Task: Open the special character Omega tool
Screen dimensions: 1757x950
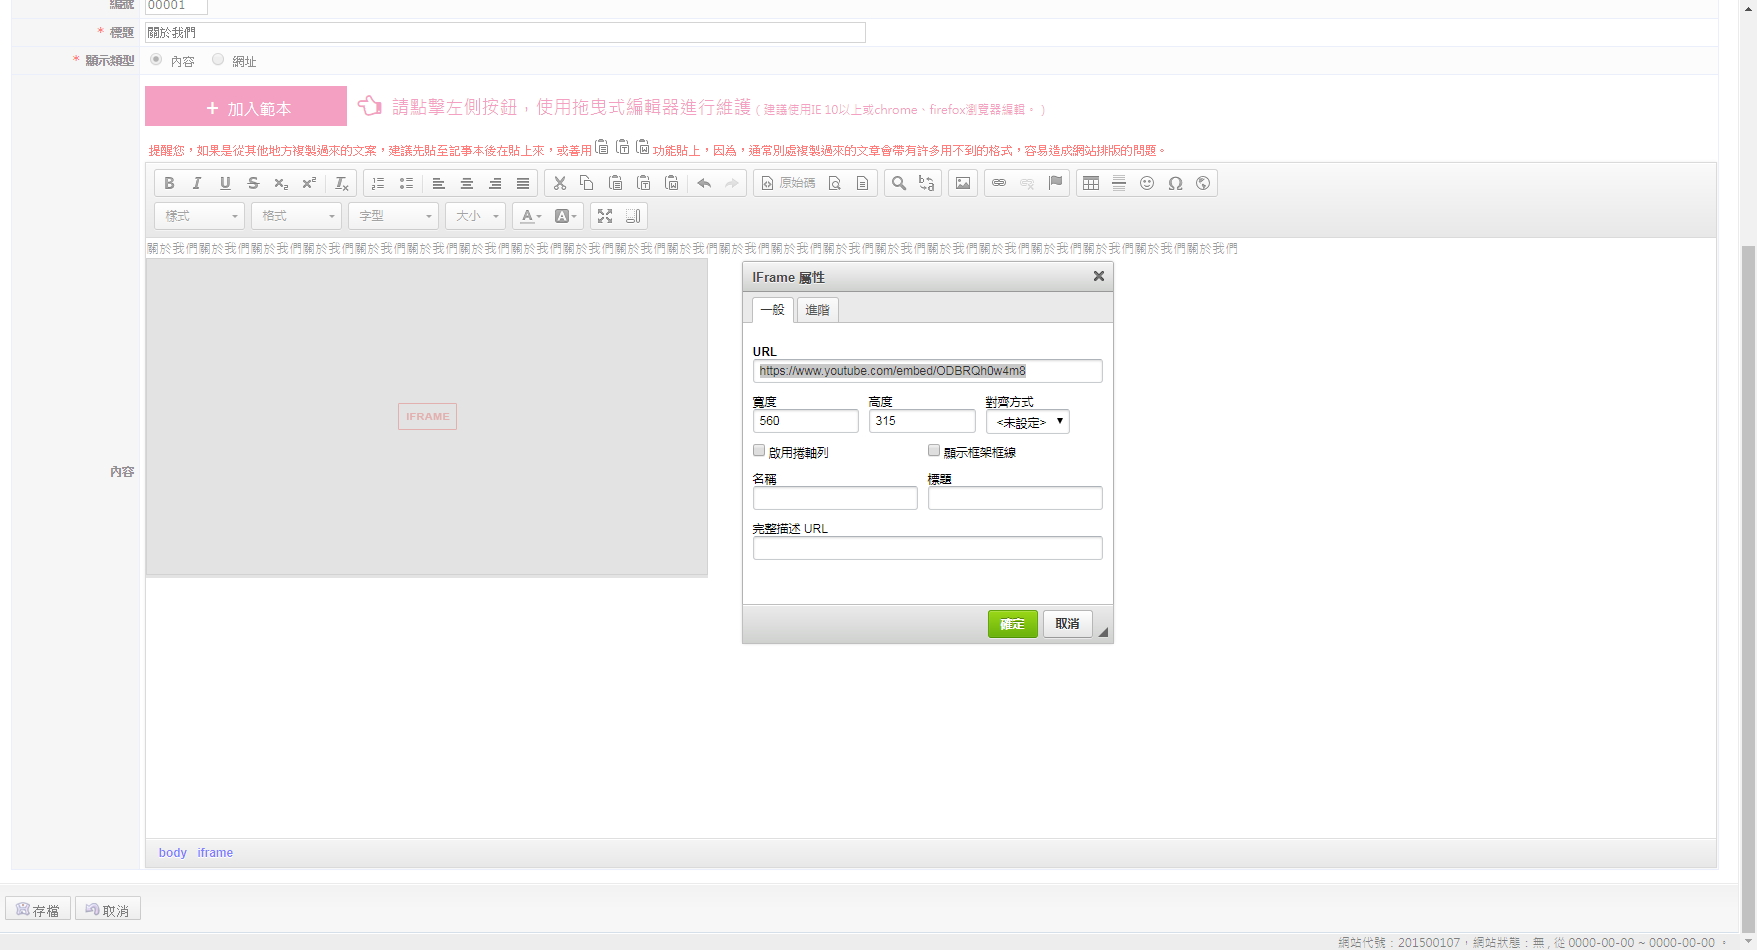Action: click(x=1175, y=183)
